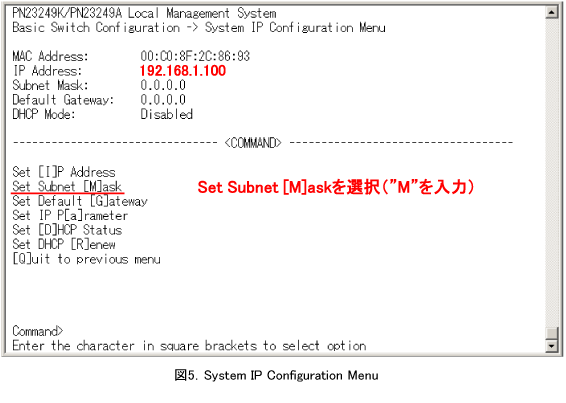The image size is (566, 403).
Task: Select the Set [I]P Address option
Action: [x=64, y=172]
